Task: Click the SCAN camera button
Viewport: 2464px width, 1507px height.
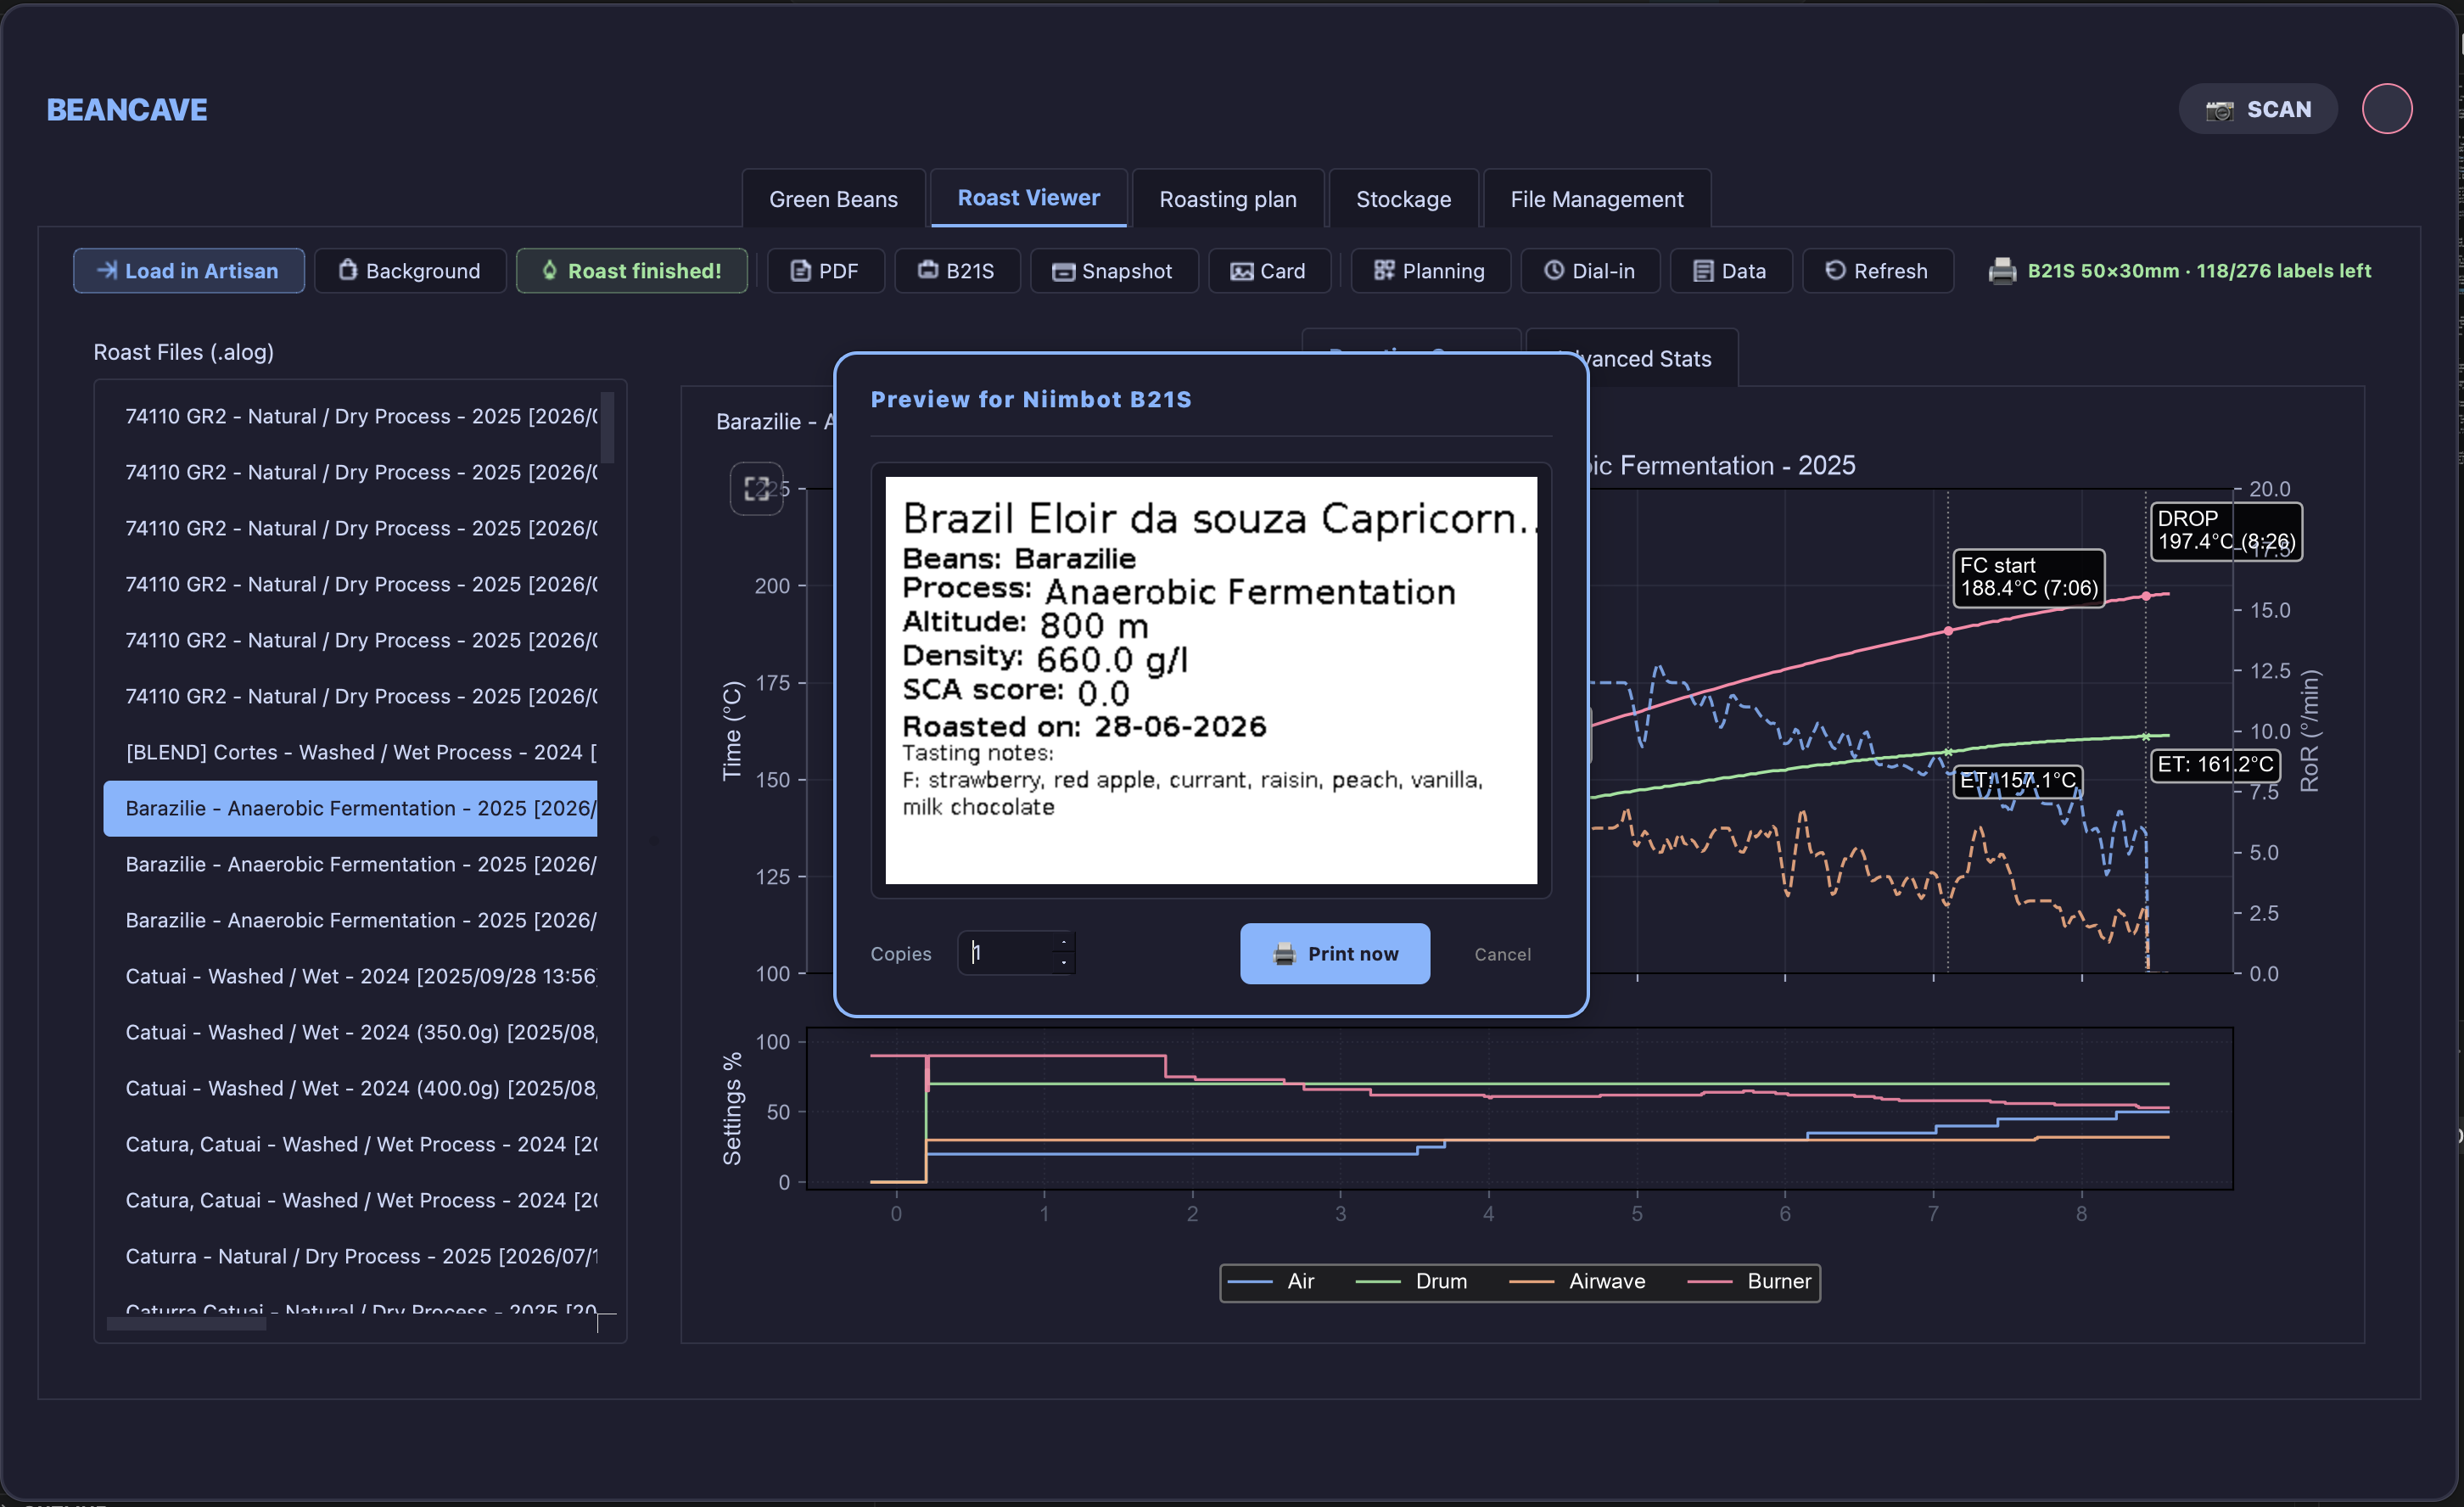Action: click(2257, 109)
